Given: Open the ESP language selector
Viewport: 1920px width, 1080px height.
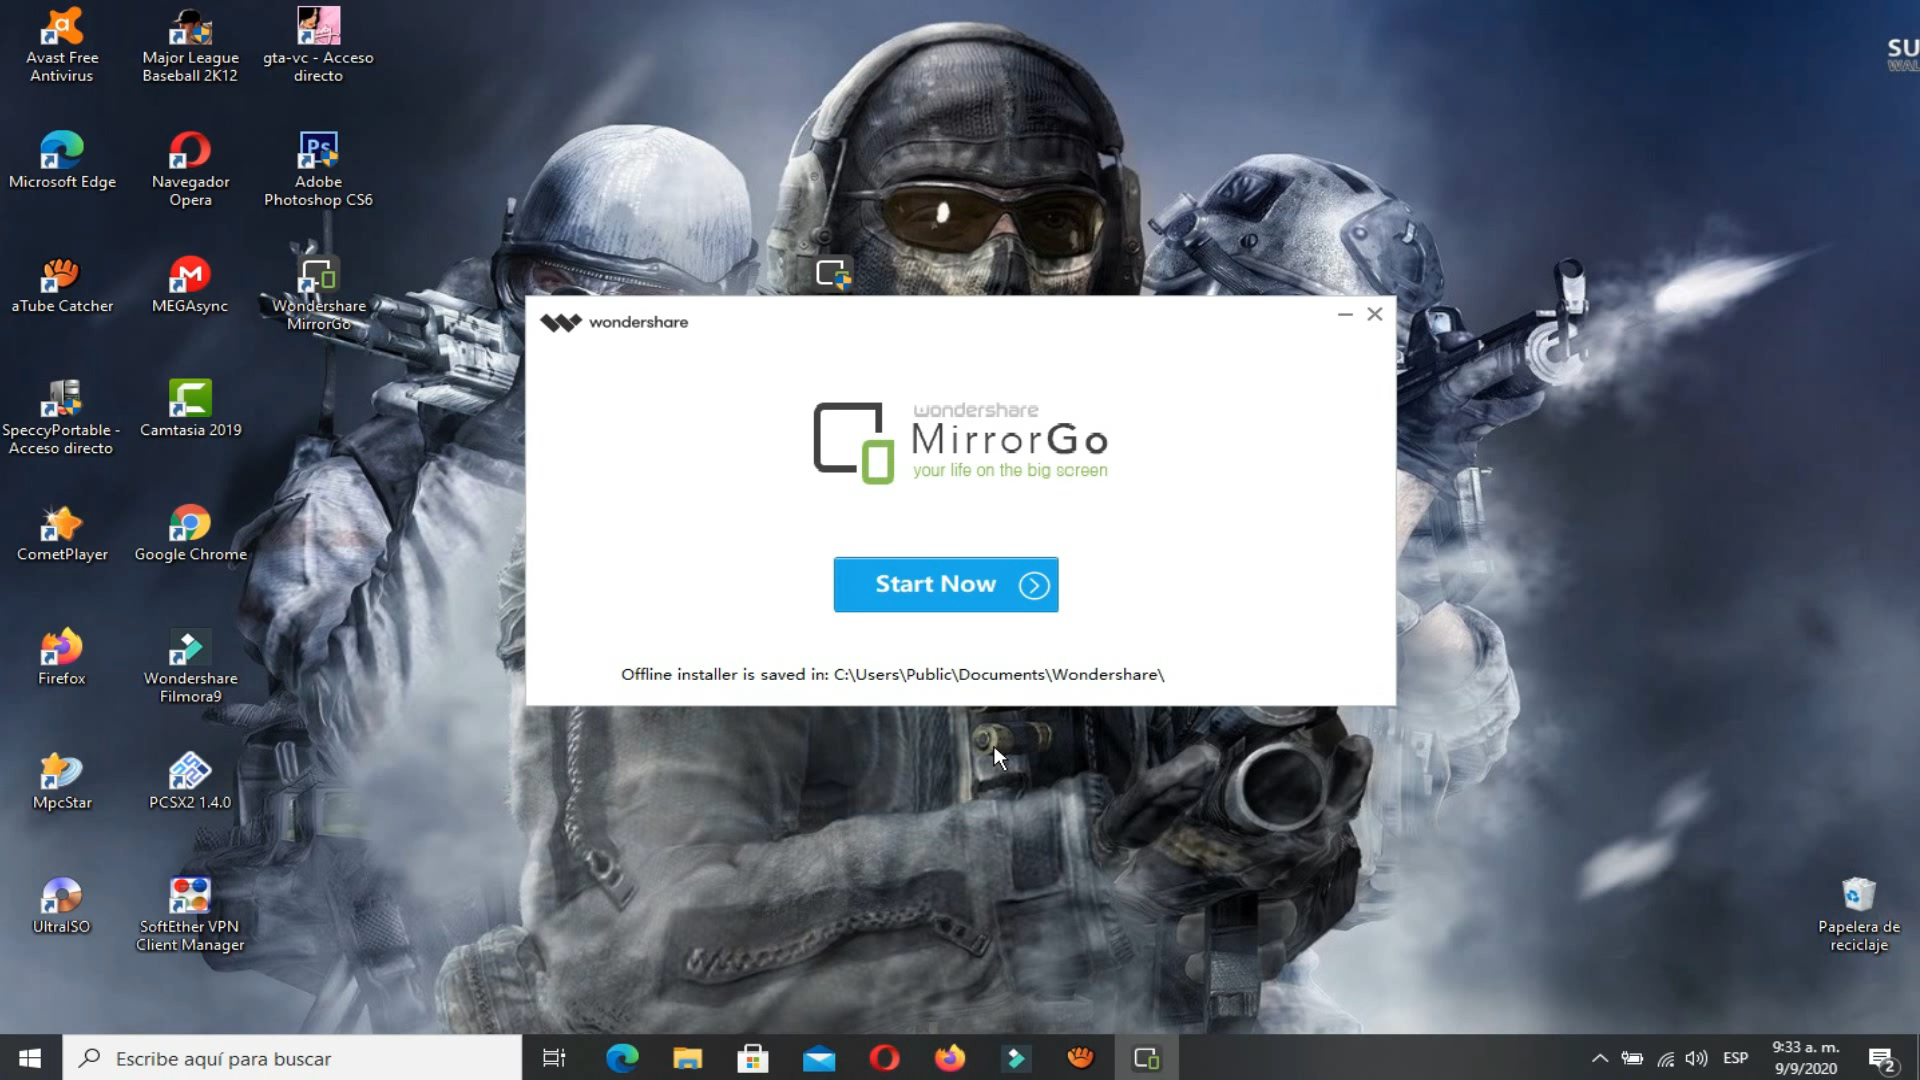Looking at the screenshot, I should pyautogui.click(x=1735, y=1058).
